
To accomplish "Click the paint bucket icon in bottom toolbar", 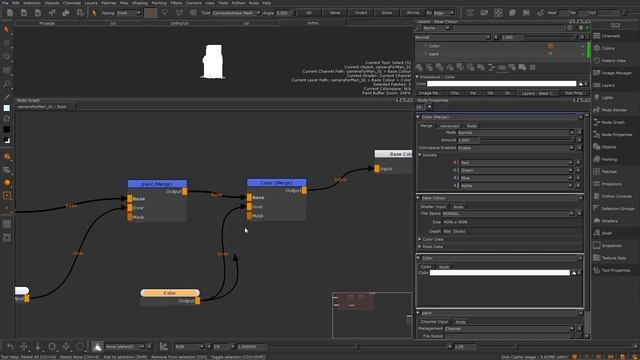I will [97, 347].
